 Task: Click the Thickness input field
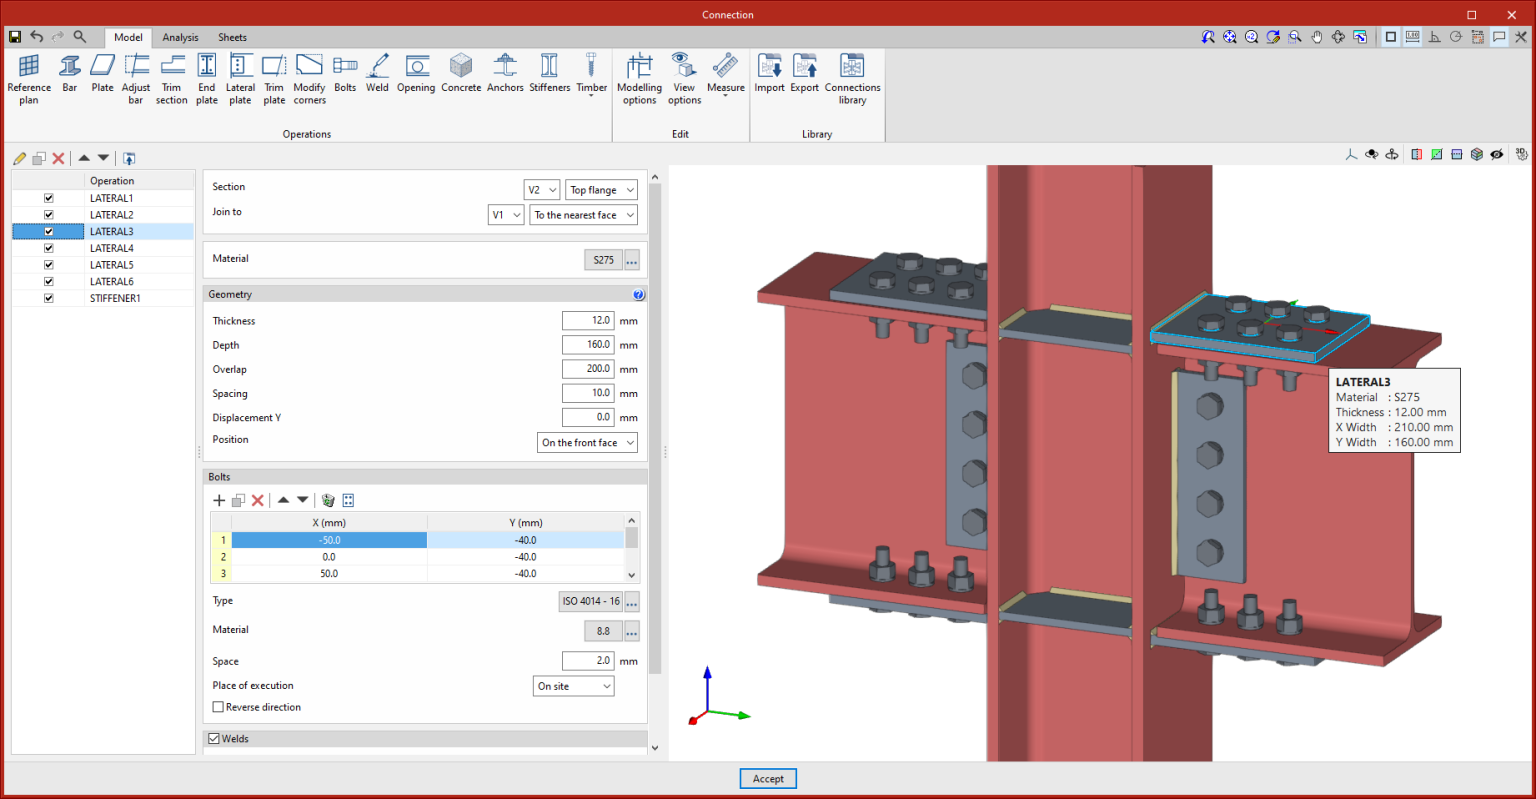pos(587,321)
